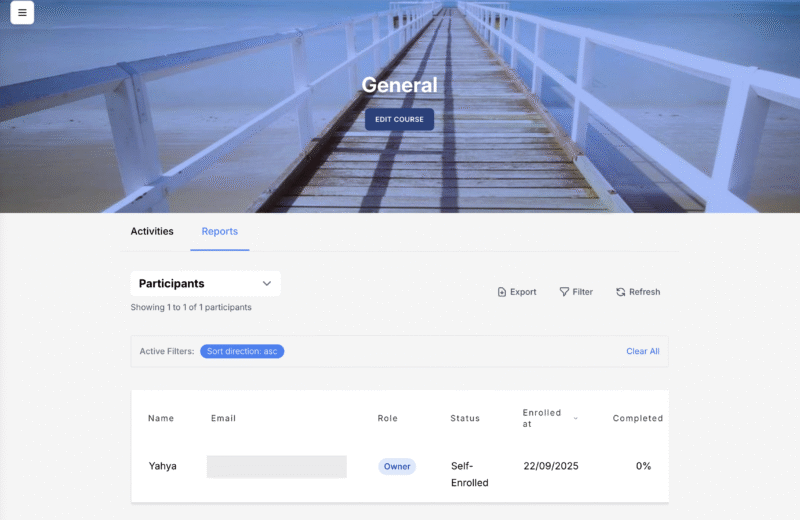The height and width of the screenshot is (520, 800).
Task: Click the Sort direction: asc filter chip
Action: (x=242, y=351)
